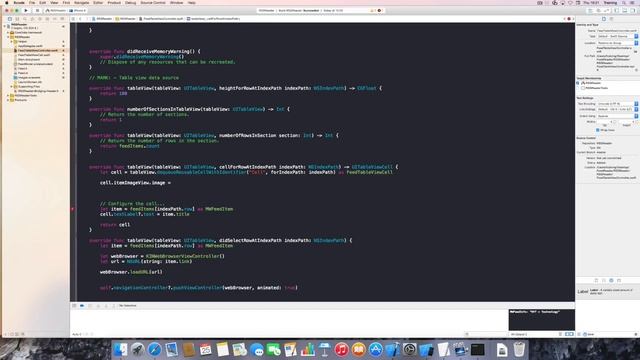This screenshot has height=360, width=640.
Task: Show the Object library in the library pane
Action: 611,280
